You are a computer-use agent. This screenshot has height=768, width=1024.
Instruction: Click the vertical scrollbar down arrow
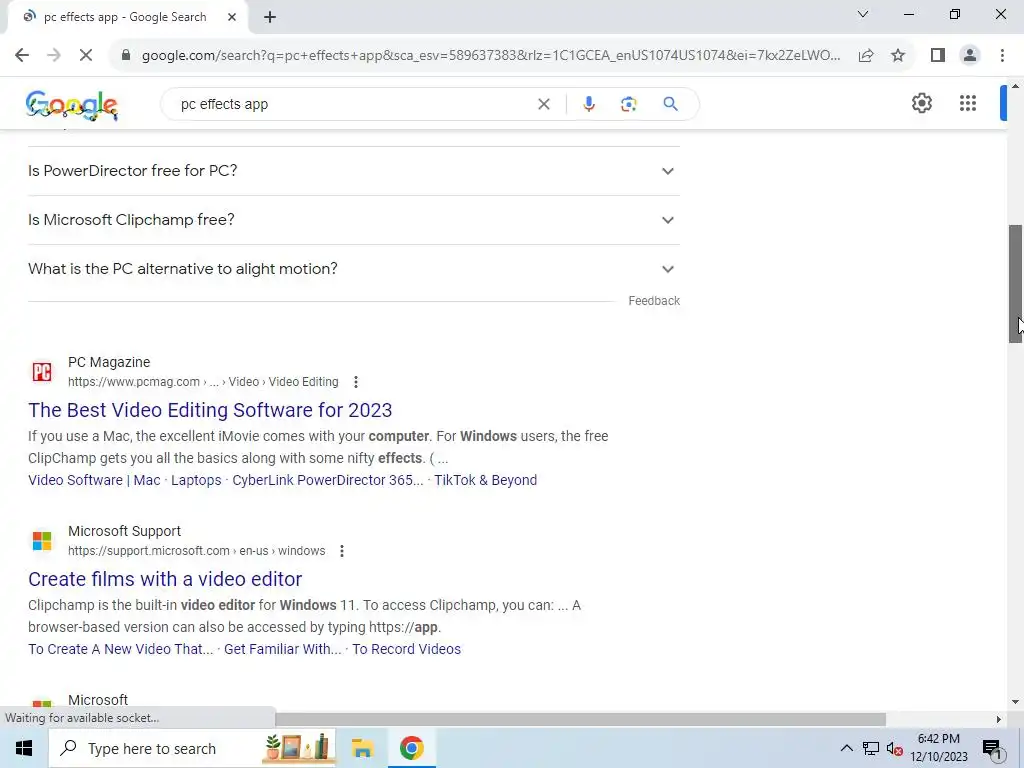coord(1016,702)
